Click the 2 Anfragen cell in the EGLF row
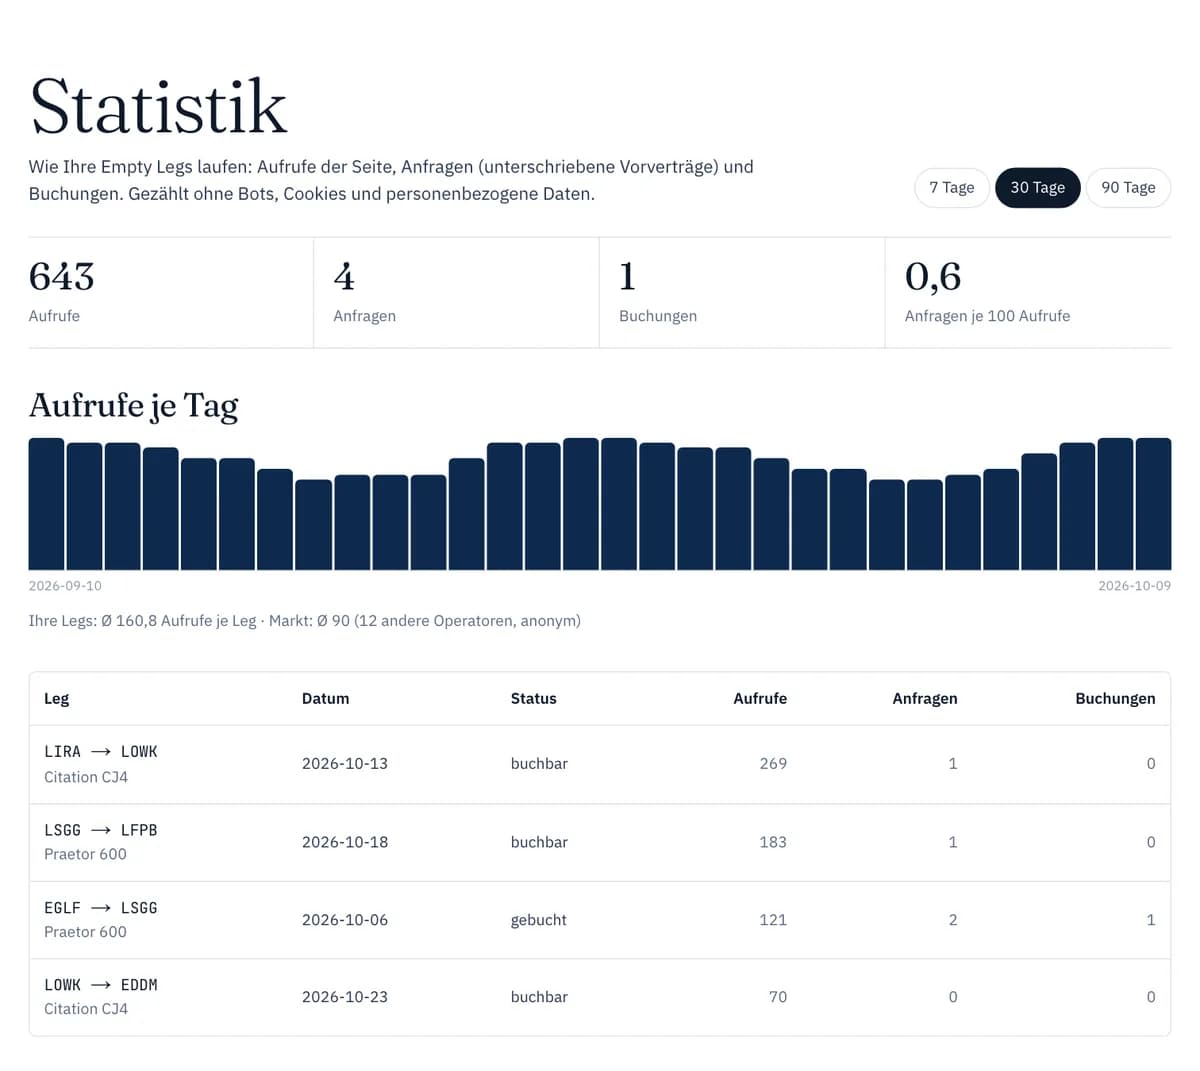The width and height of the screenshot is (1200, 1071). point(953,920)
